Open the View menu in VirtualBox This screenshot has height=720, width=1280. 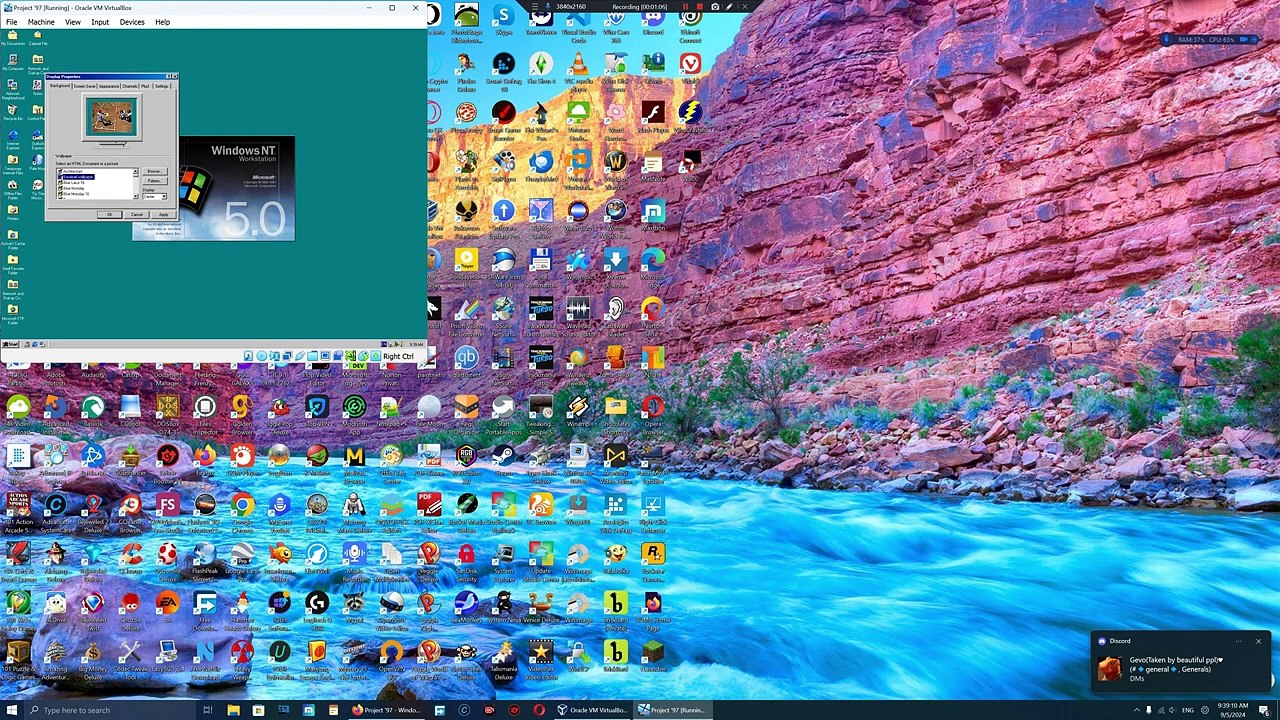point(73,22)
